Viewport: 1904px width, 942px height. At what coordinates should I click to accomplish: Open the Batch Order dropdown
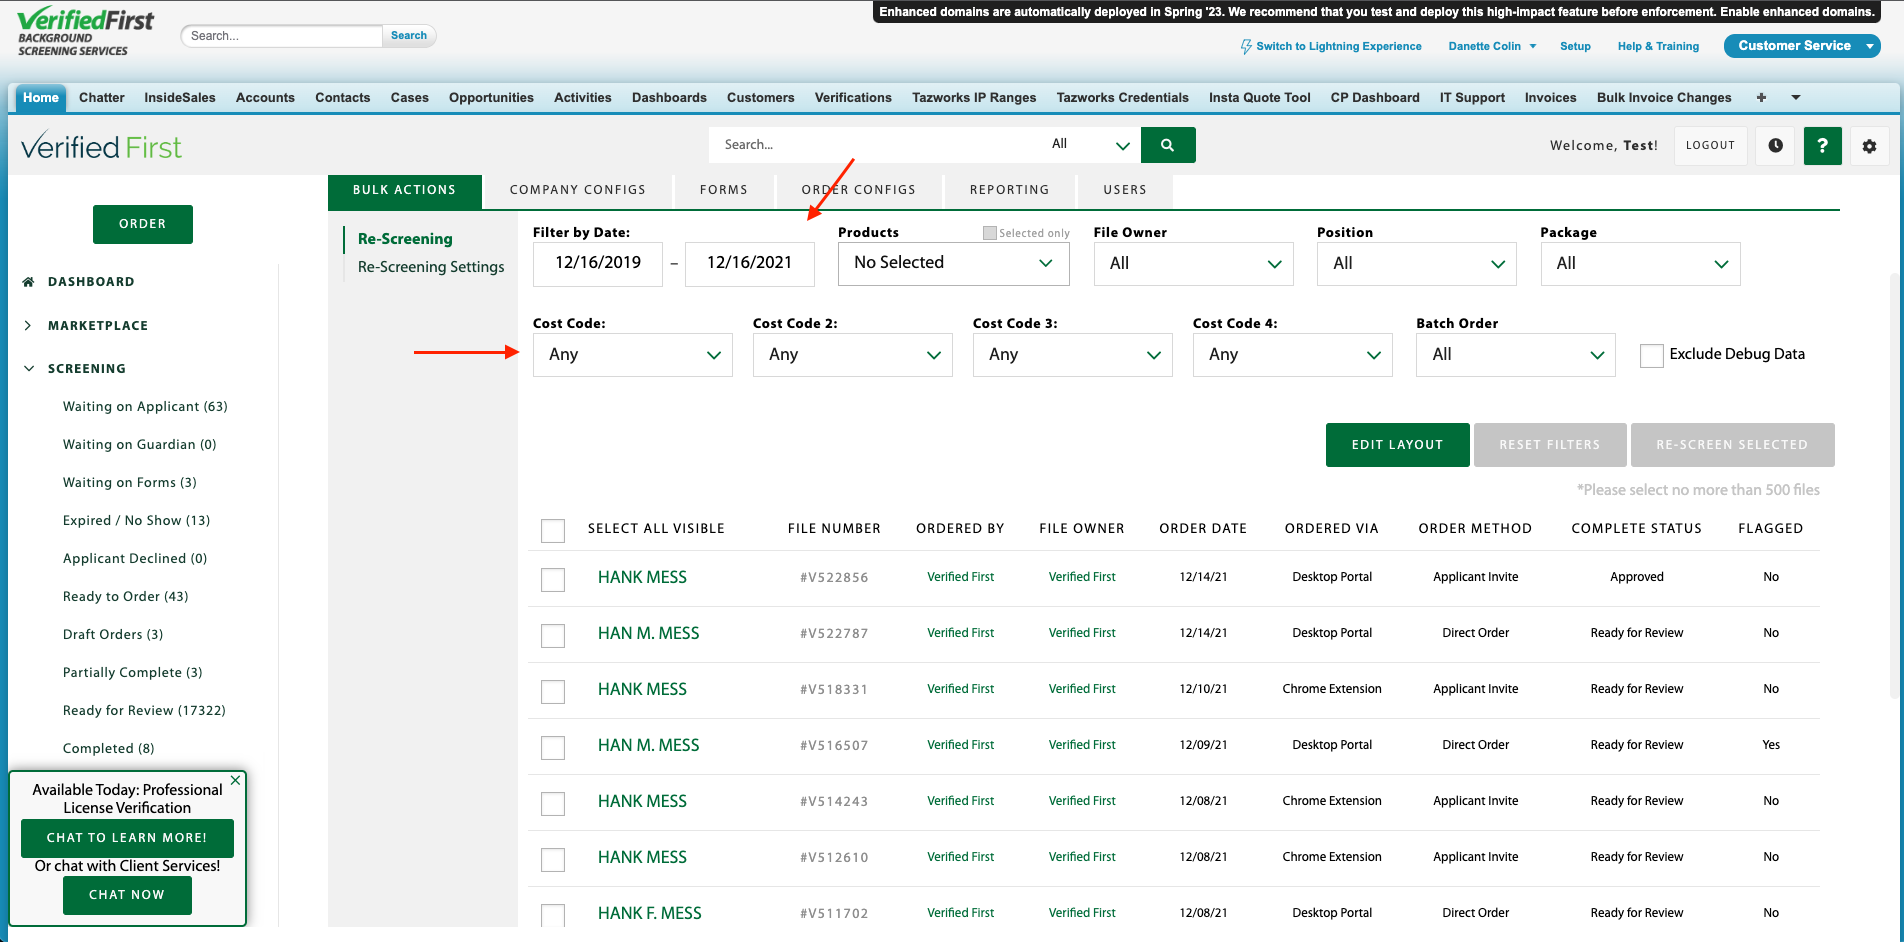click(1516, 355)
